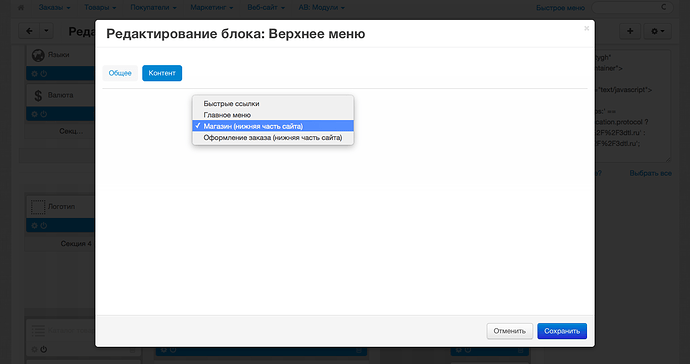The height and width of the screenshot is (364, 690).
Task: Open the Веб-сайт top menu
Action: click(x=266, y=7)
